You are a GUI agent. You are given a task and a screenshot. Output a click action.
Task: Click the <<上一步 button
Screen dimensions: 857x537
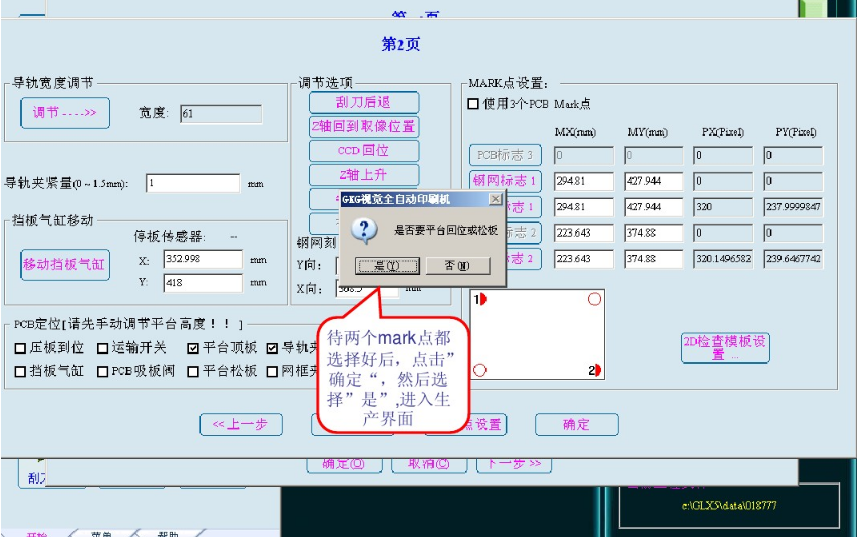[240, 425]
